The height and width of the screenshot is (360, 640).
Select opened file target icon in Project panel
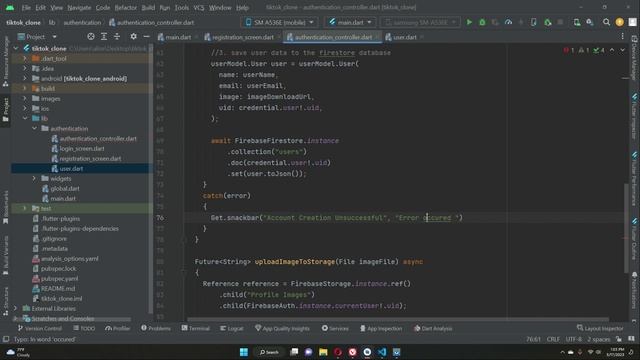(91, 37)
